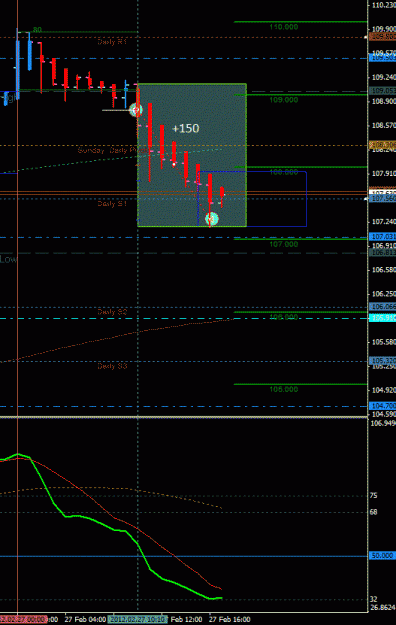Click the 106.580 price axis value
This screenshot has height=625, width=396.
pyautogui.click(x=384, y=270)
